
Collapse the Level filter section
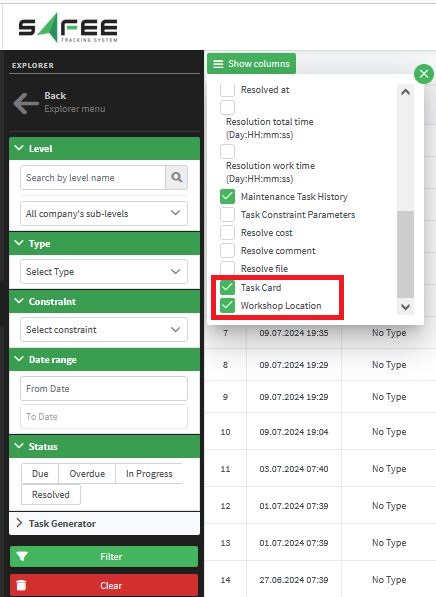pos(104,148)
